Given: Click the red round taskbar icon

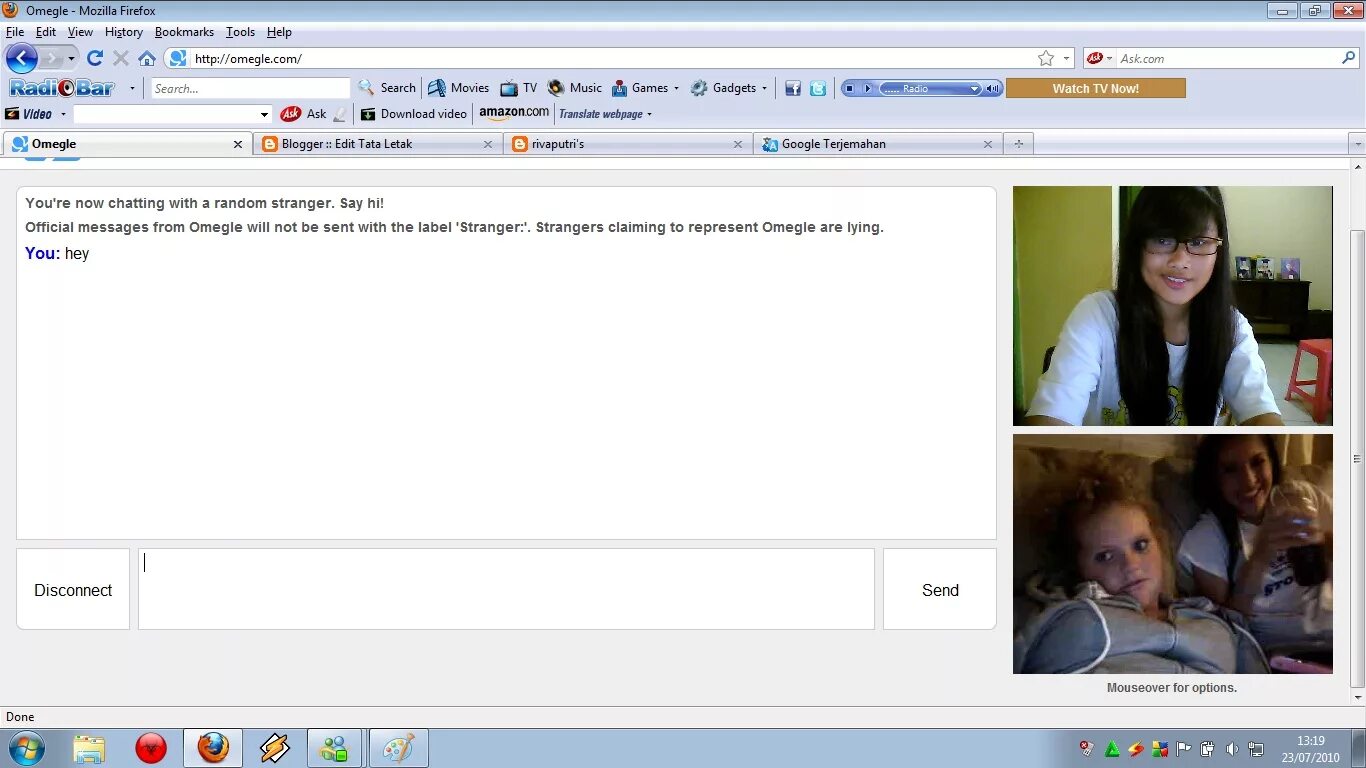Looking at the screenshot, I should pyautogui.click(x=150, y=748).
